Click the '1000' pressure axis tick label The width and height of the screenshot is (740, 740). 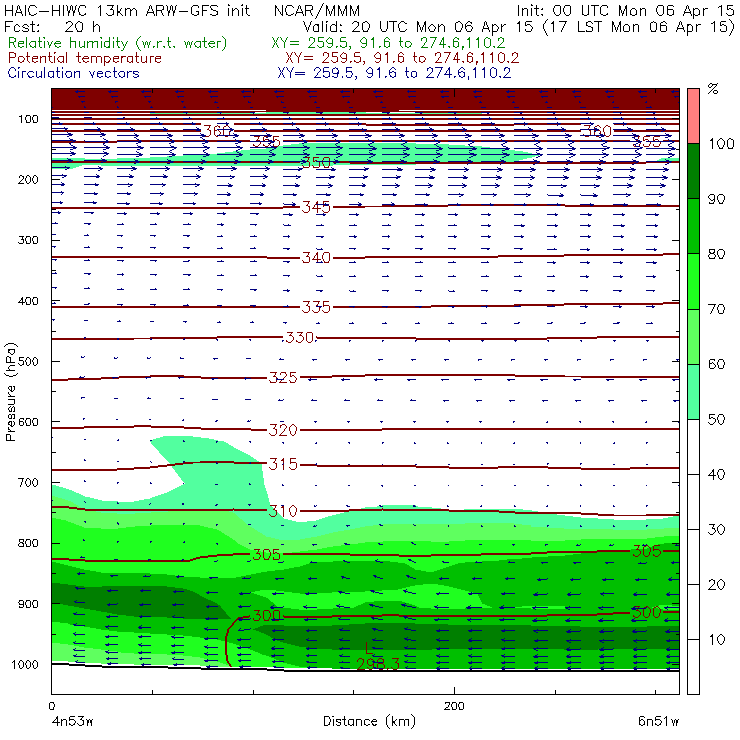(25, 664)
